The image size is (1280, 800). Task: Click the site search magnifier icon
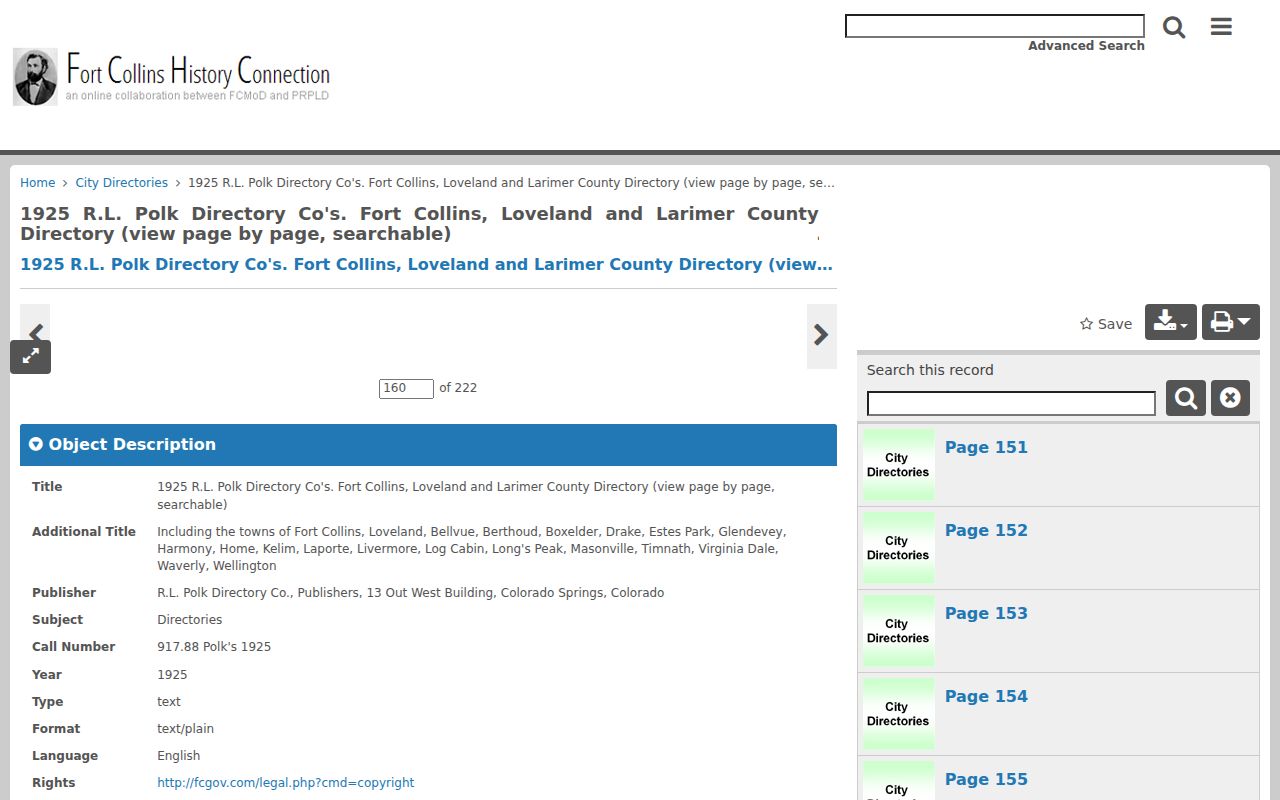click(x=1174, y=27)
